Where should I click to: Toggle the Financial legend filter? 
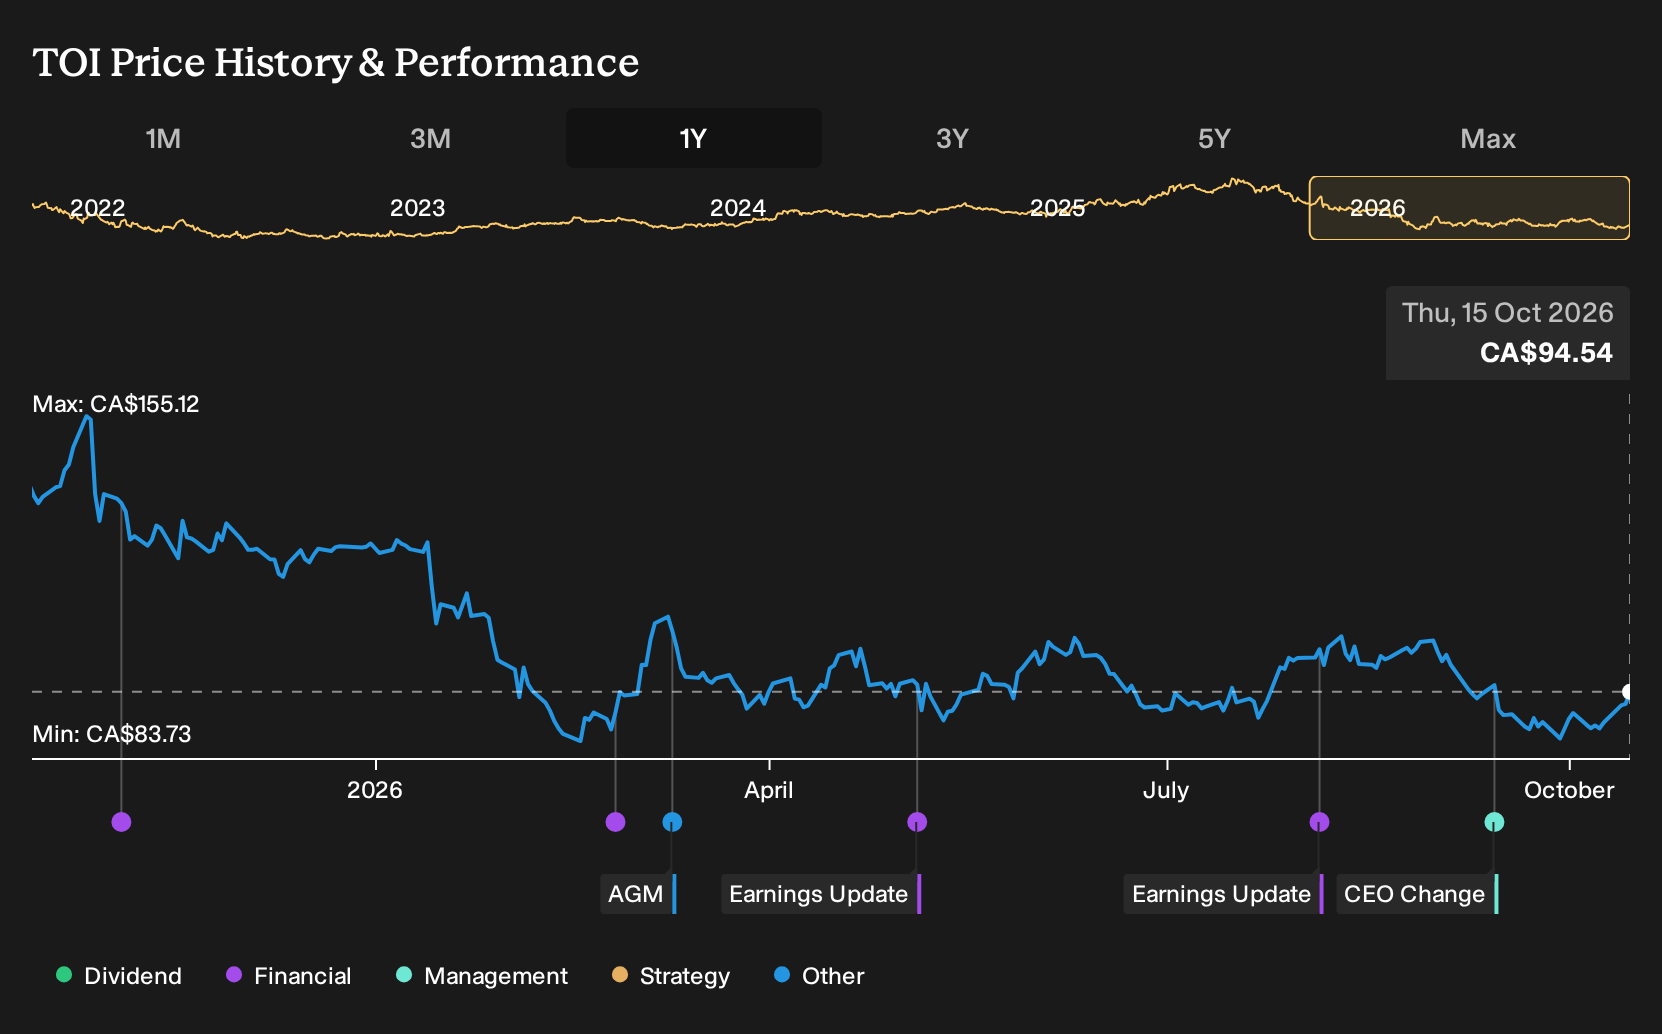pos(288,976)
